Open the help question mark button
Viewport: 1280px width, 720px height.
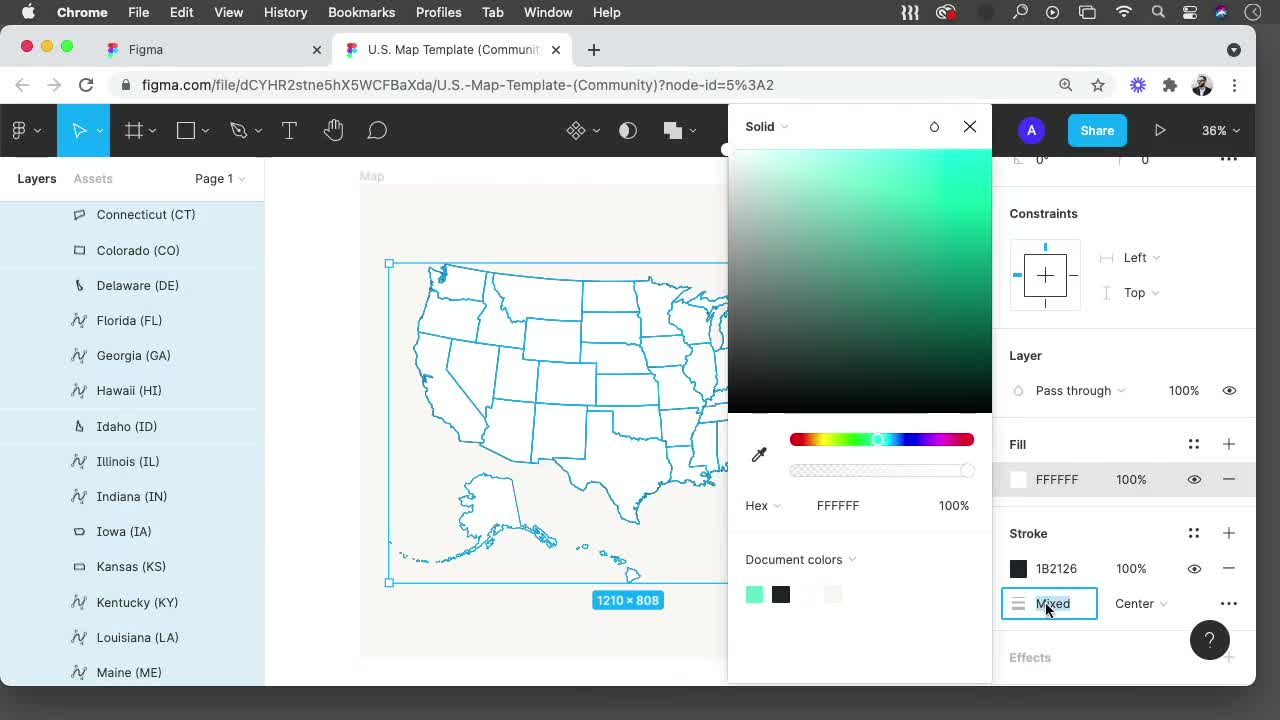[x=1210, y=640]
